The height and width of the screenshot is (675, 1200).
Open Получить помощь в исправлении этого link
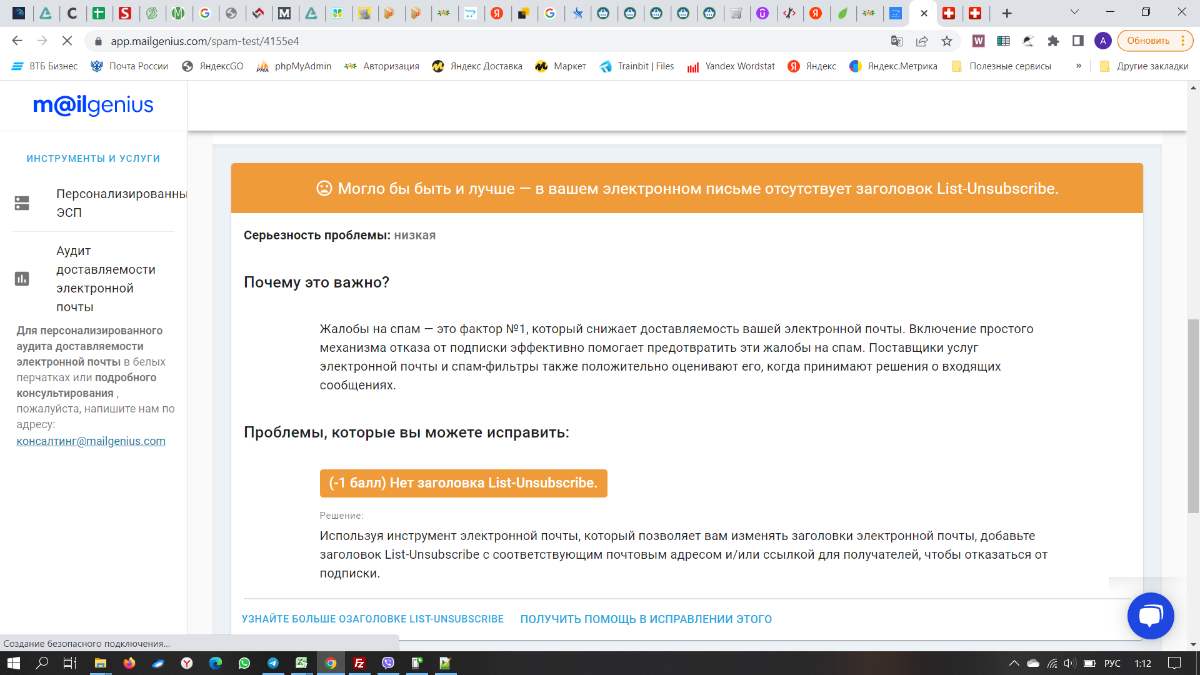click(645, 619)
